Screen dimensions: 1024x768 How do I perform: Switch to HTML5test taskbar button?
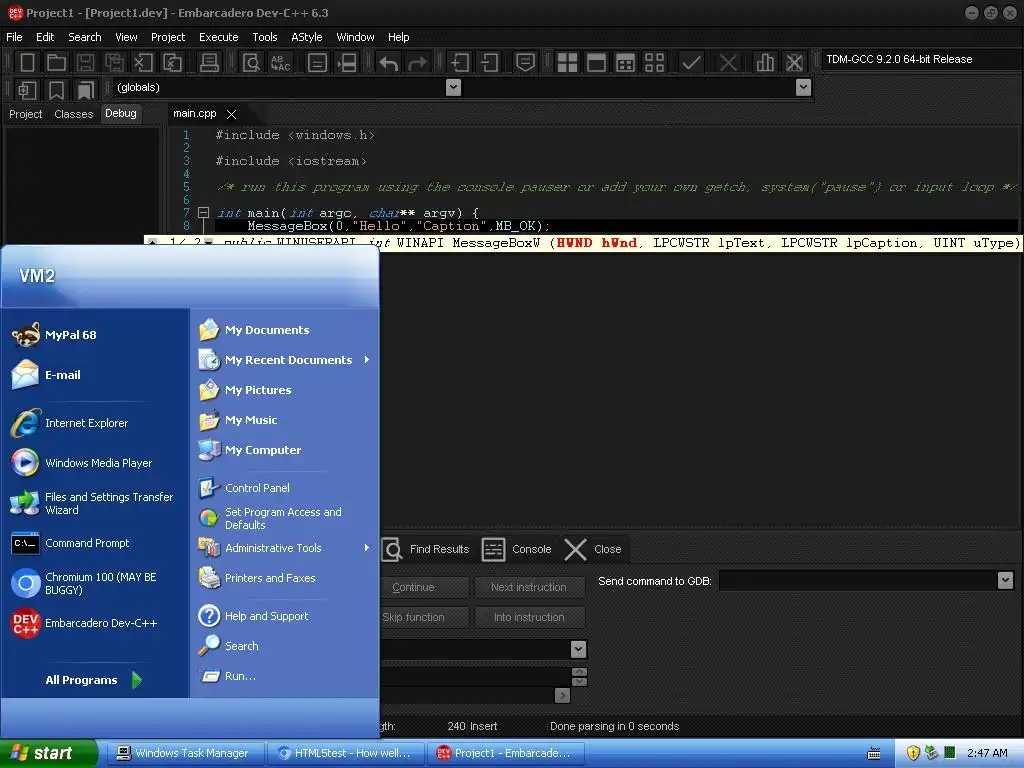coord(345,753)
